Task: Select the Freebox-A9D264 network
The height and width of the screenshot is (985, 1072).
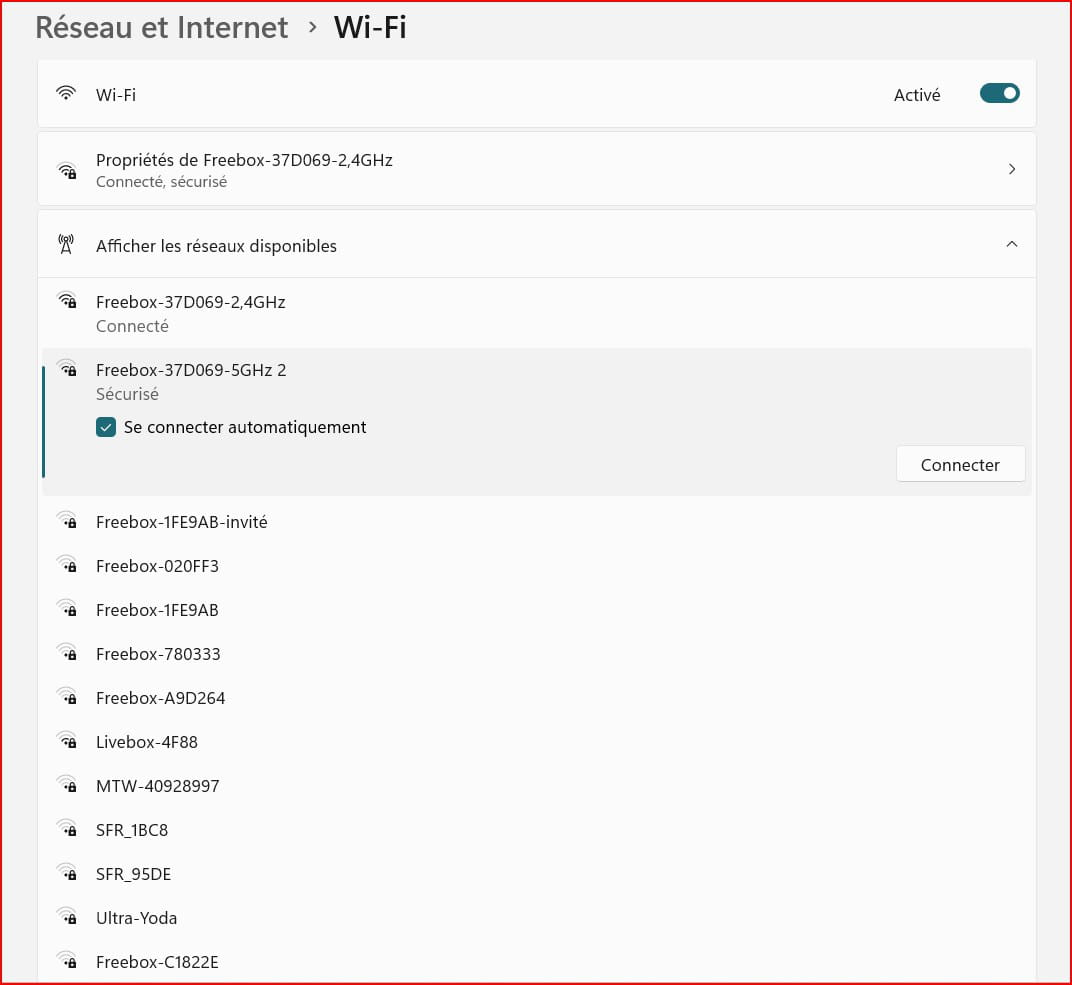Action: click(160, 698)
